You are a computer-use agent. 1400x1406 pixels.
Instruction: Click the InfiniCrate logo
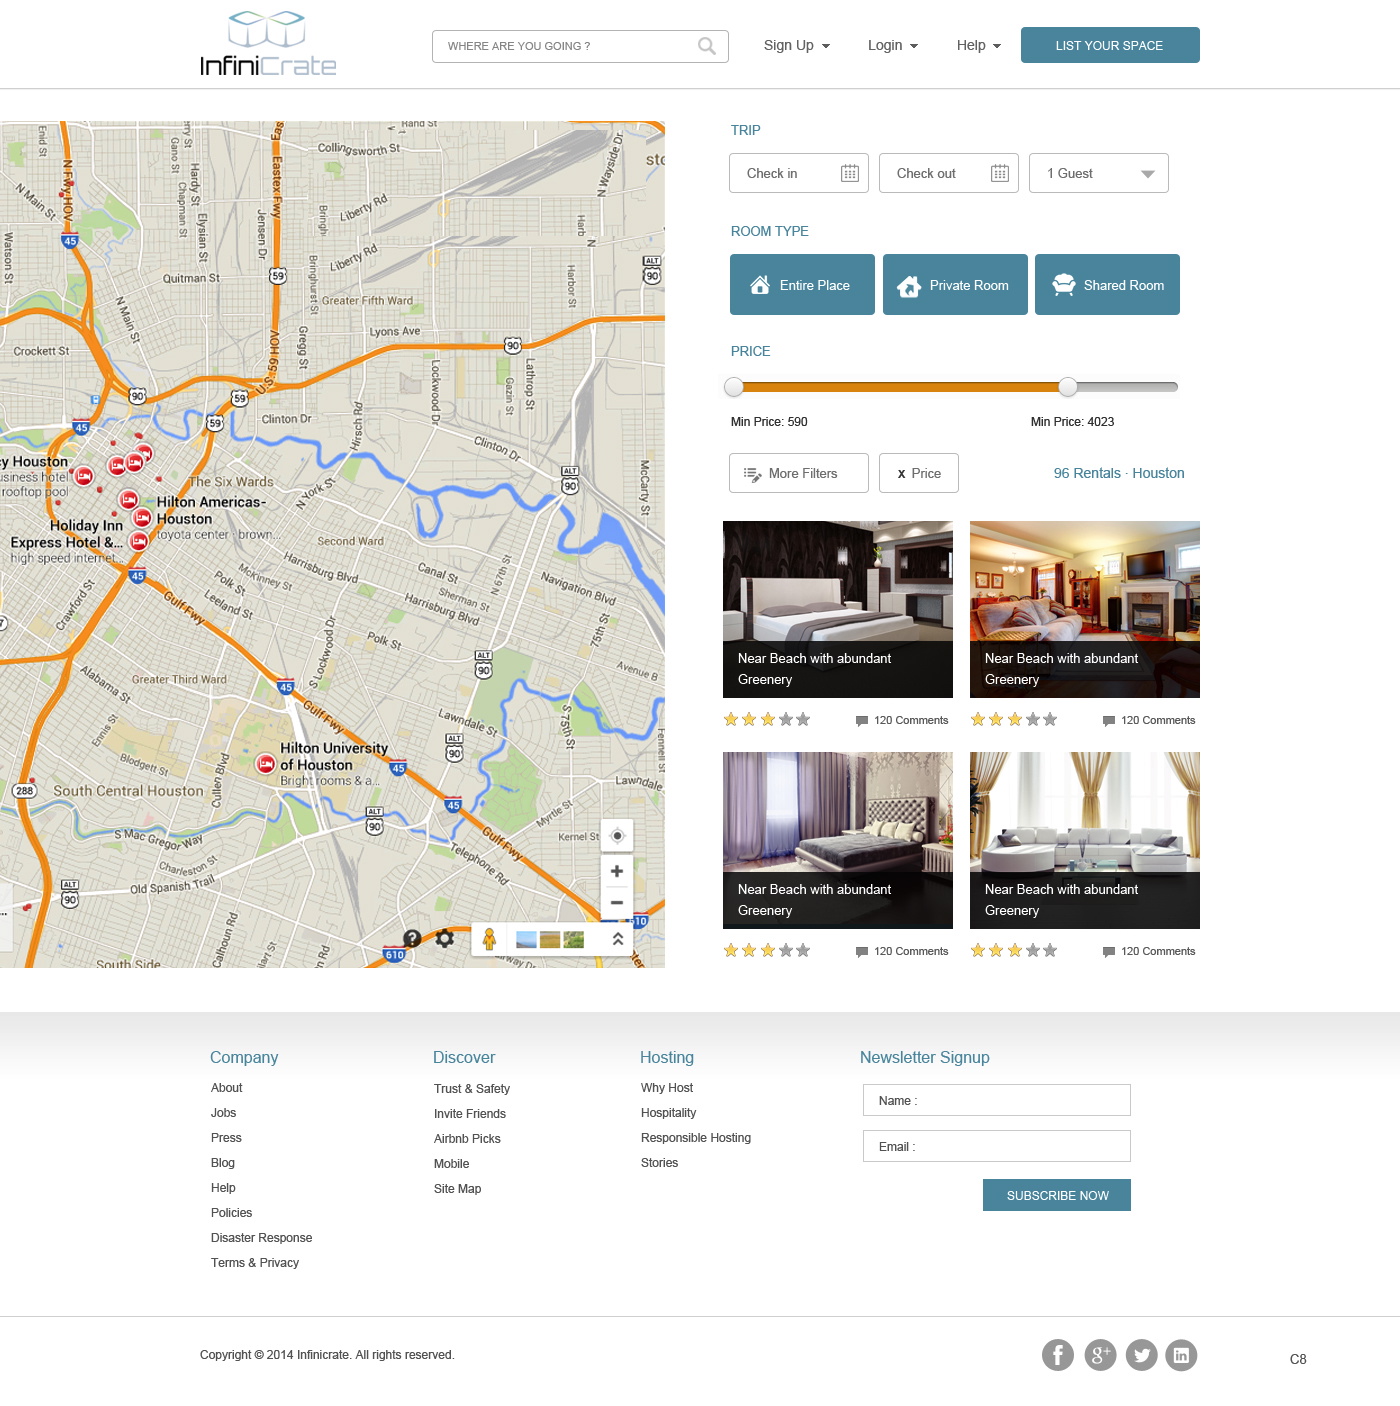pos(268,44)
